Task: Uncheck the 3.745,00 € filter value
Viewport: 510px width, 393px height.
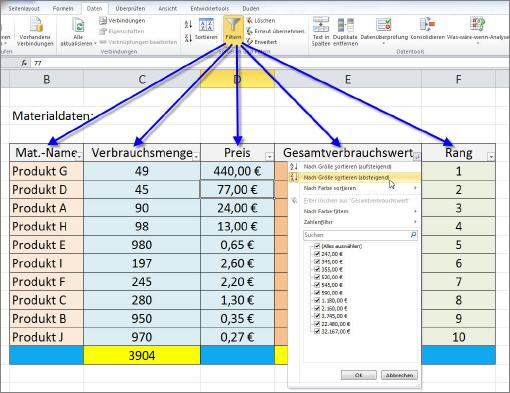Action: (x=317, y=316)
